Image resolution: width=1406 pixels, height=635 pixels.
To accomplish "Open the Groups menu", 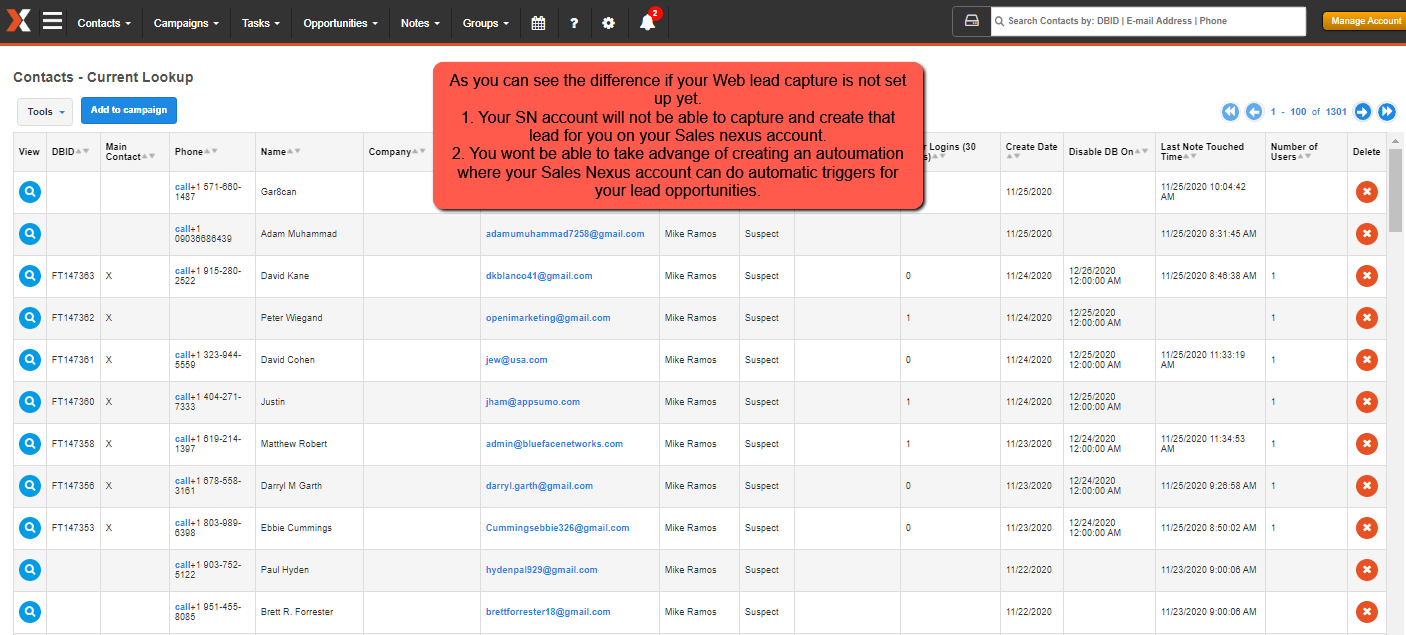I will pos(486,23).
